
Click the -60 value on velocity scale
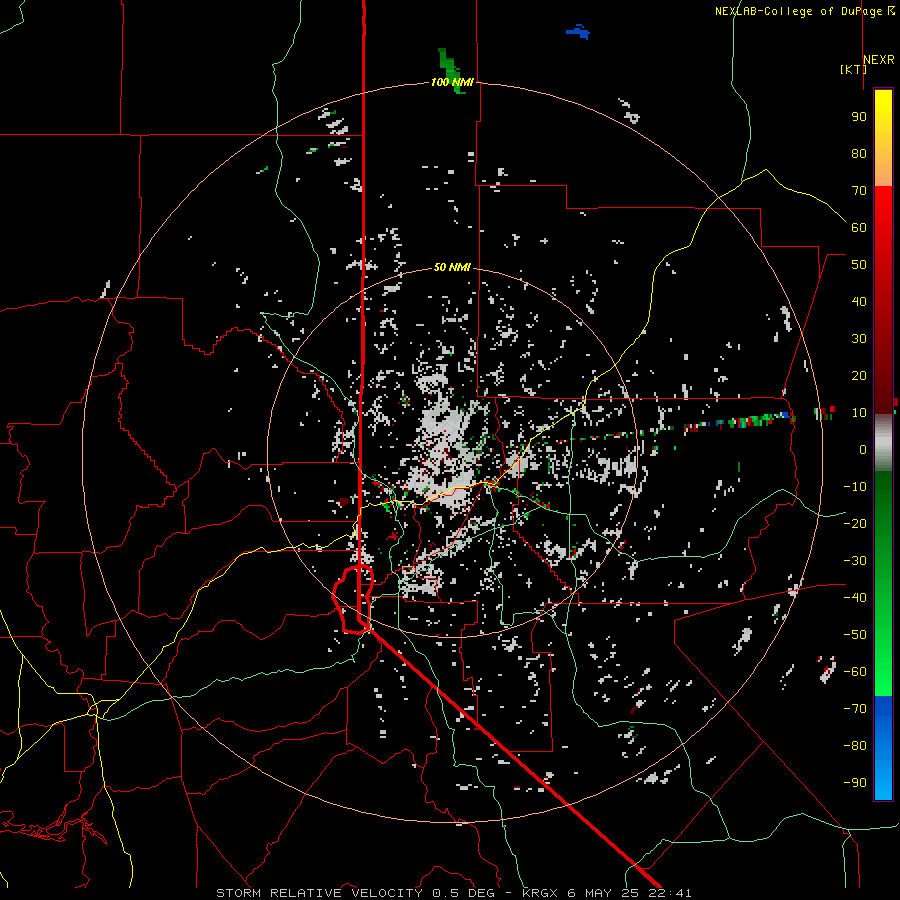pyautogui.click(x=855, y=672)
